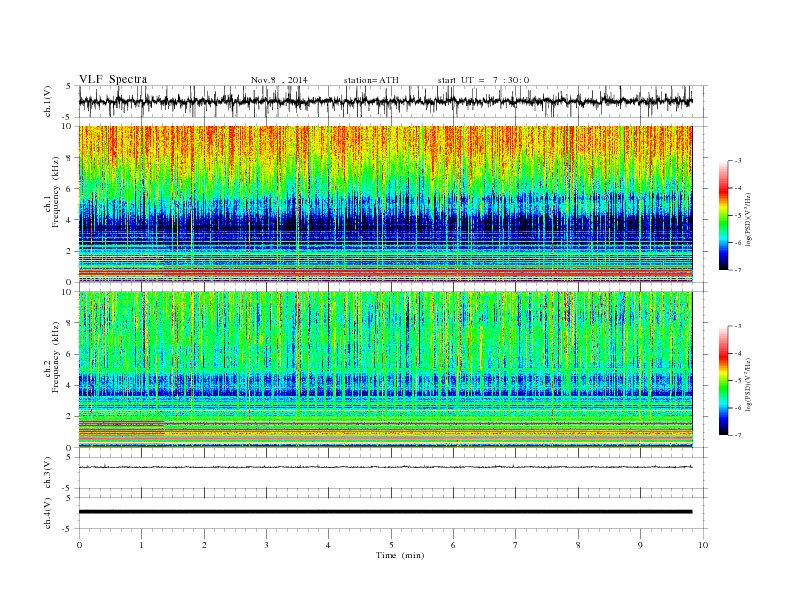The image size is (792, 612).
Task: Click the "6" kHz tick of ch.2 spectrogram
Action: point(70,354)
